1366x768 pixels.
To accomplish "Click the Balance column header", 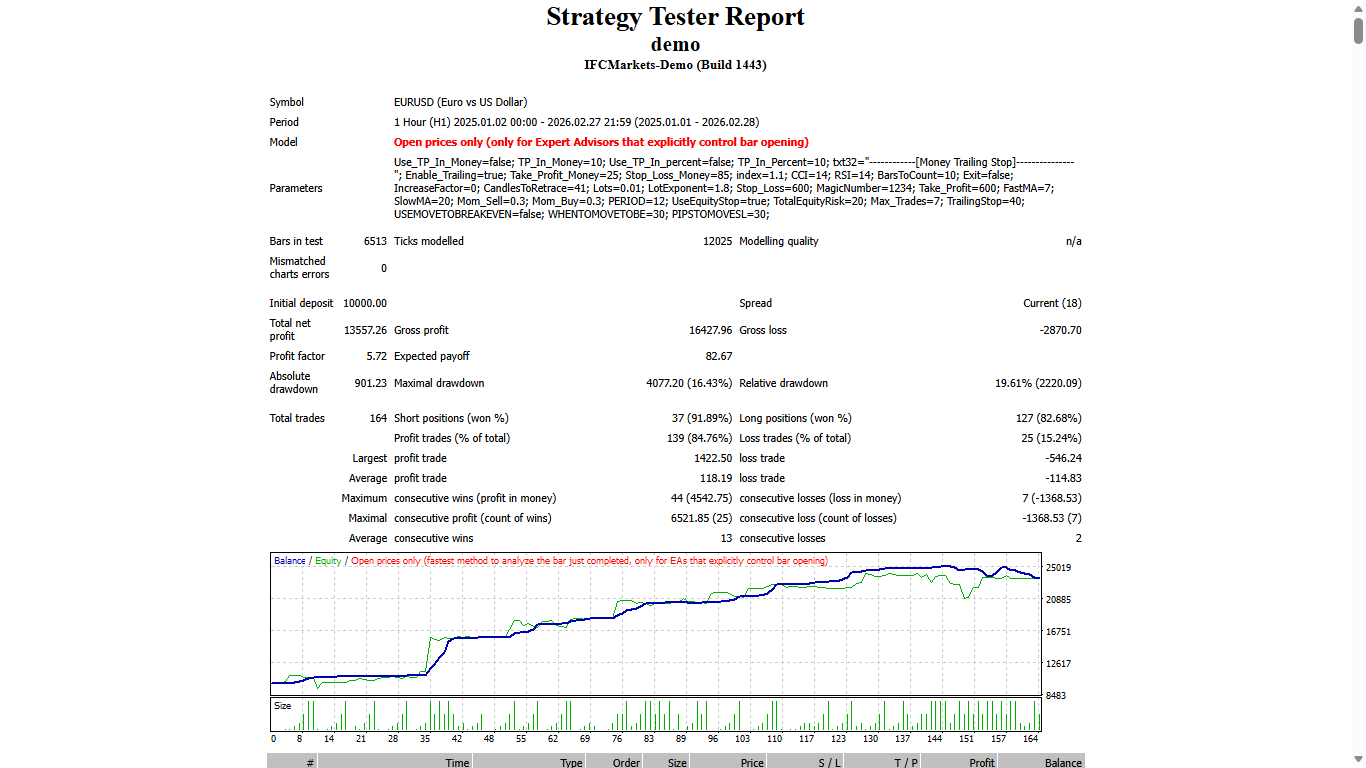I will tap(1060, 761).
